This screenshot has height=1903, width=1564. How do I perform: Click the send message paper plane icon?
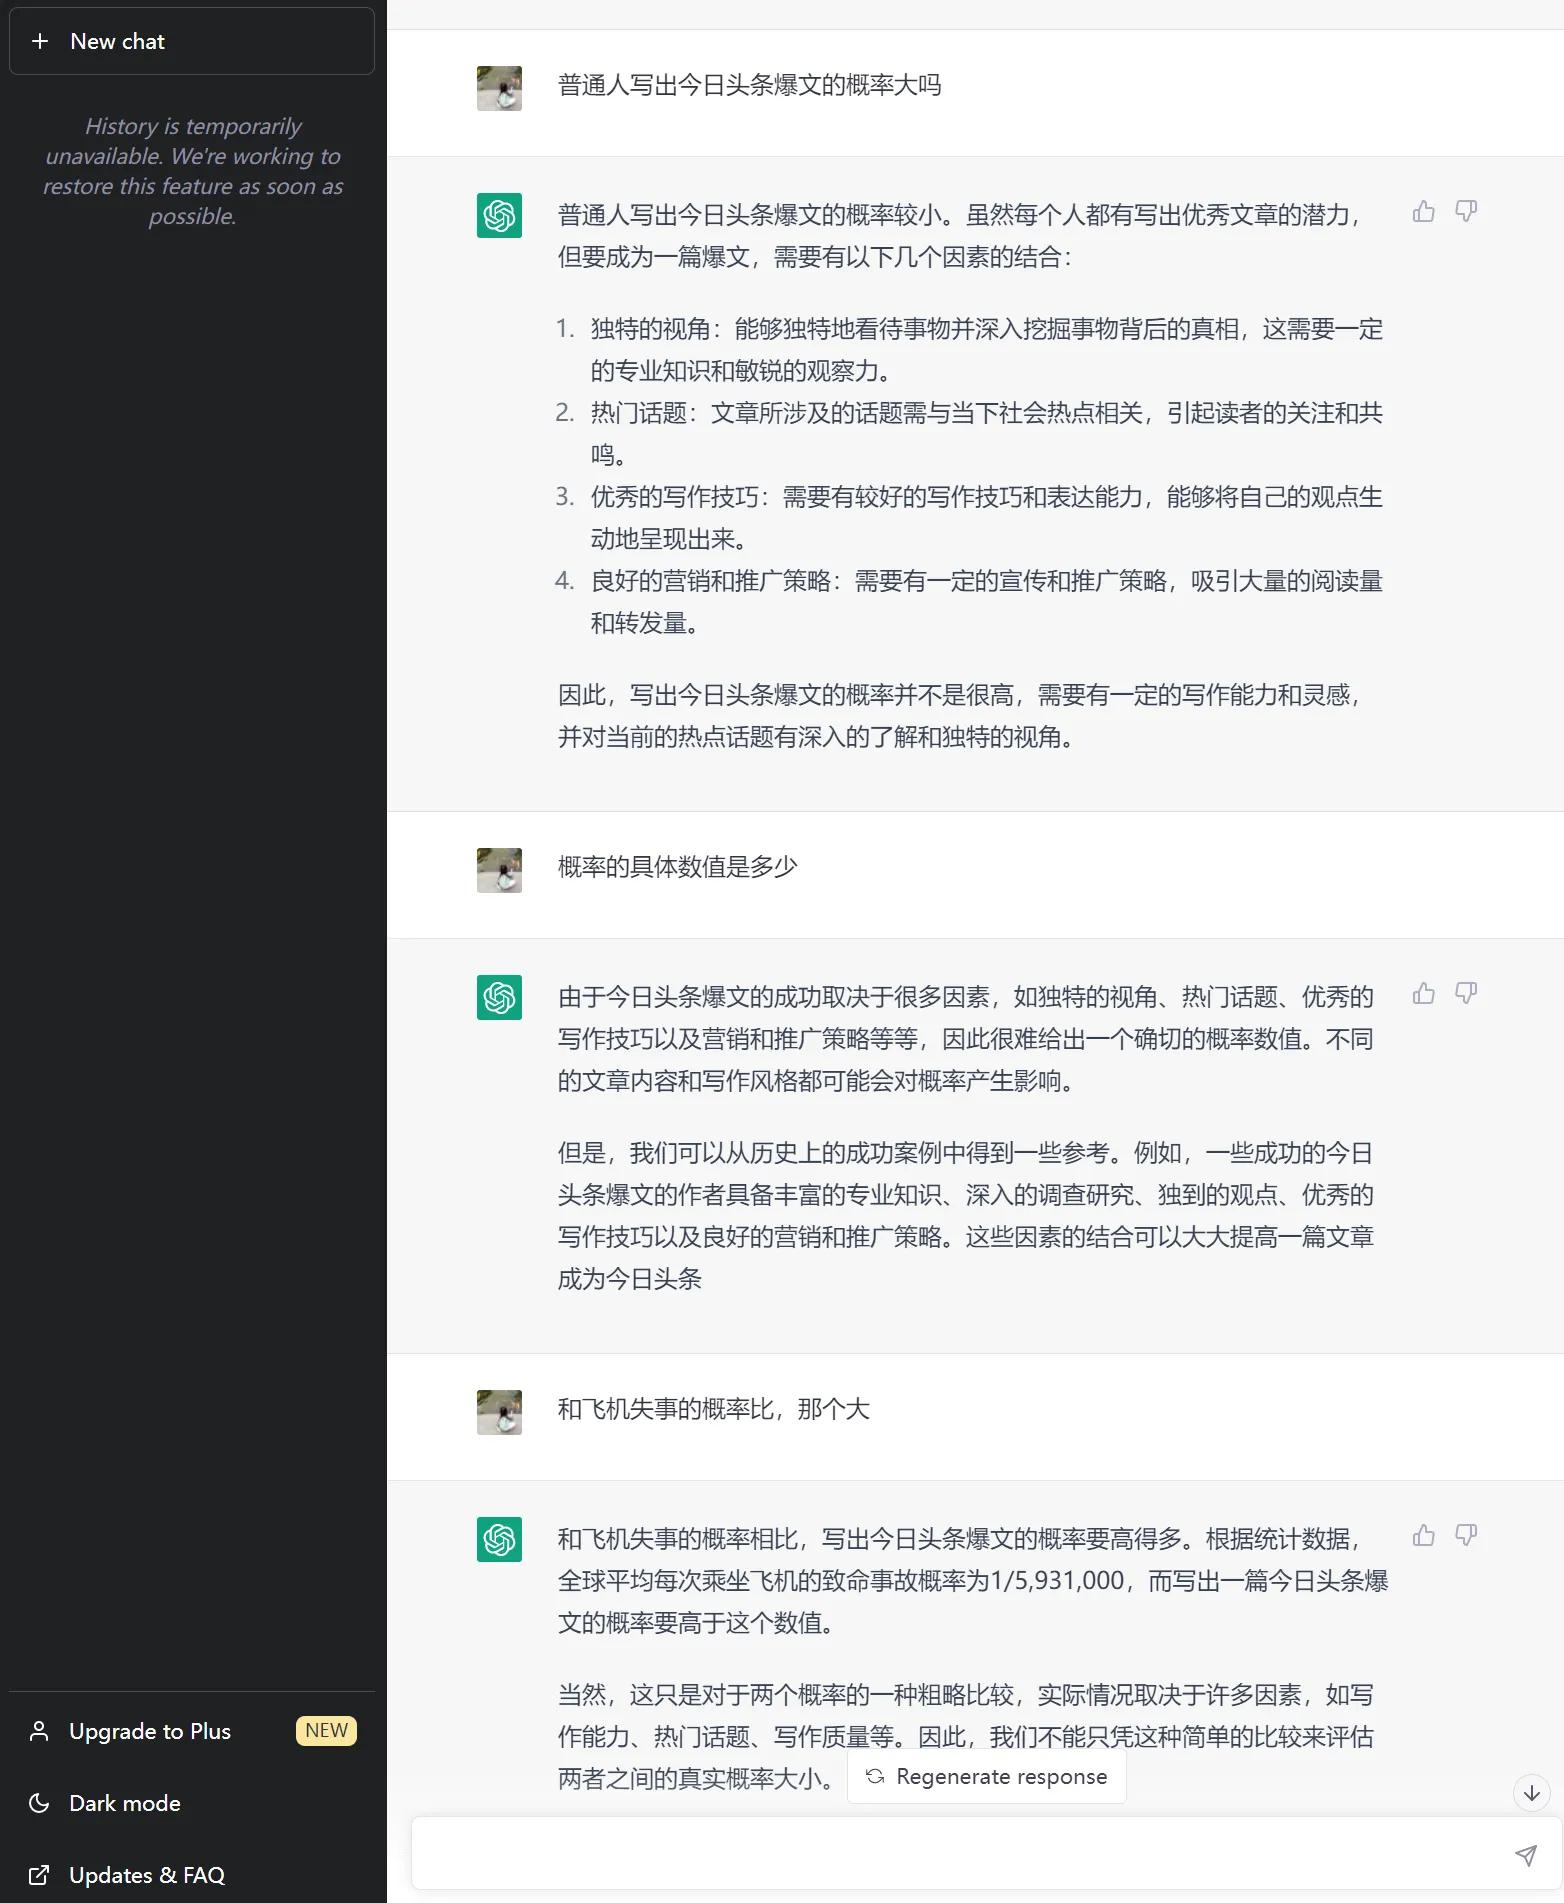[x=1525, y=1856]
